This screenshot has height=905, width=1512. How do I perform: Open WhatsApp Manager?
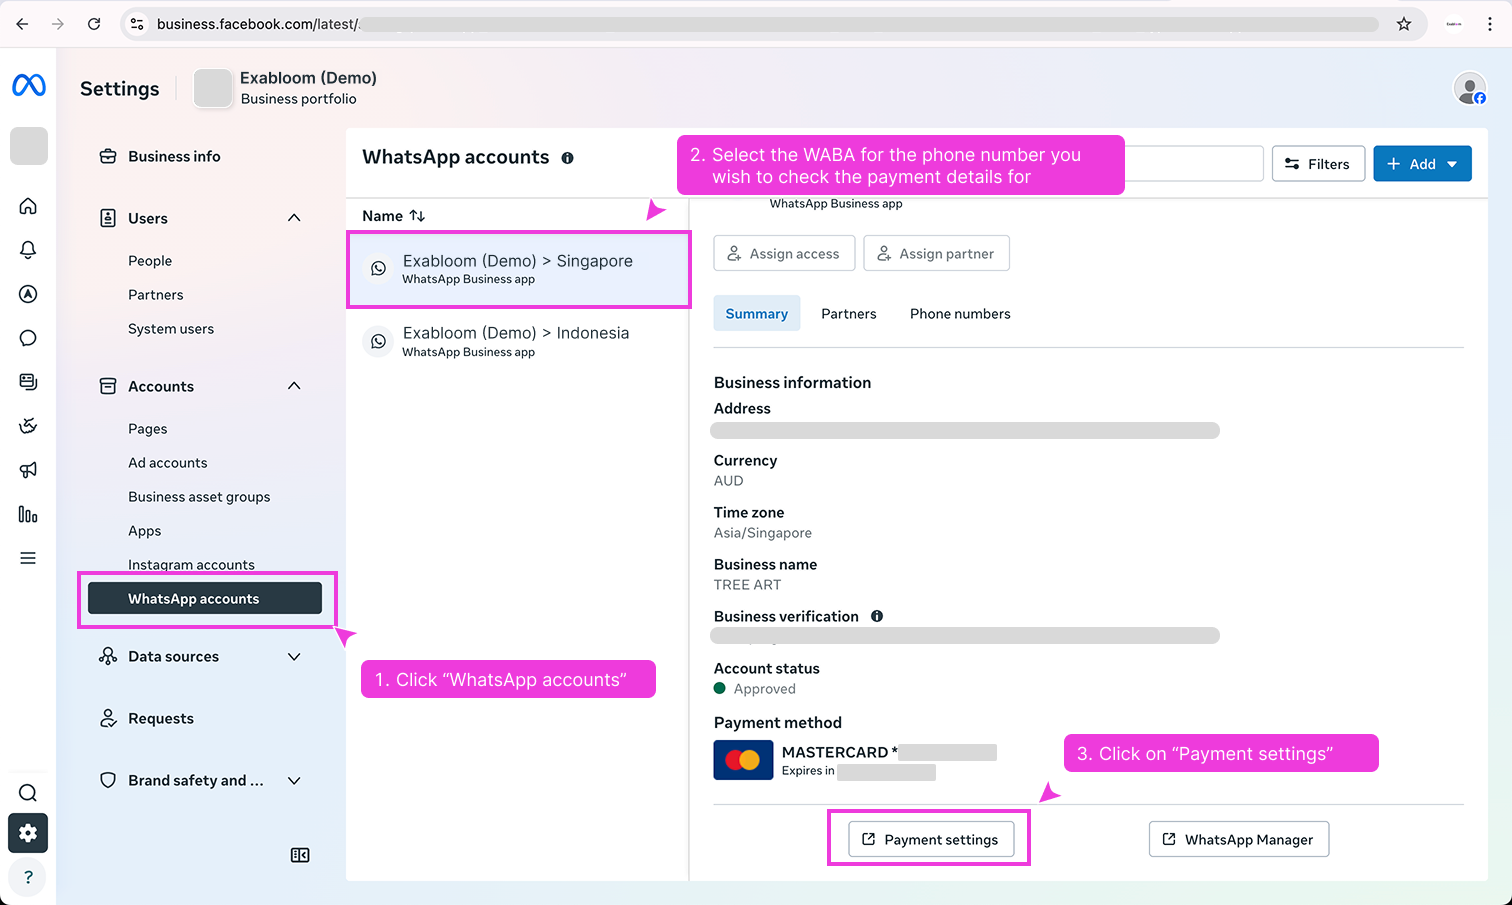point(1238,839)
